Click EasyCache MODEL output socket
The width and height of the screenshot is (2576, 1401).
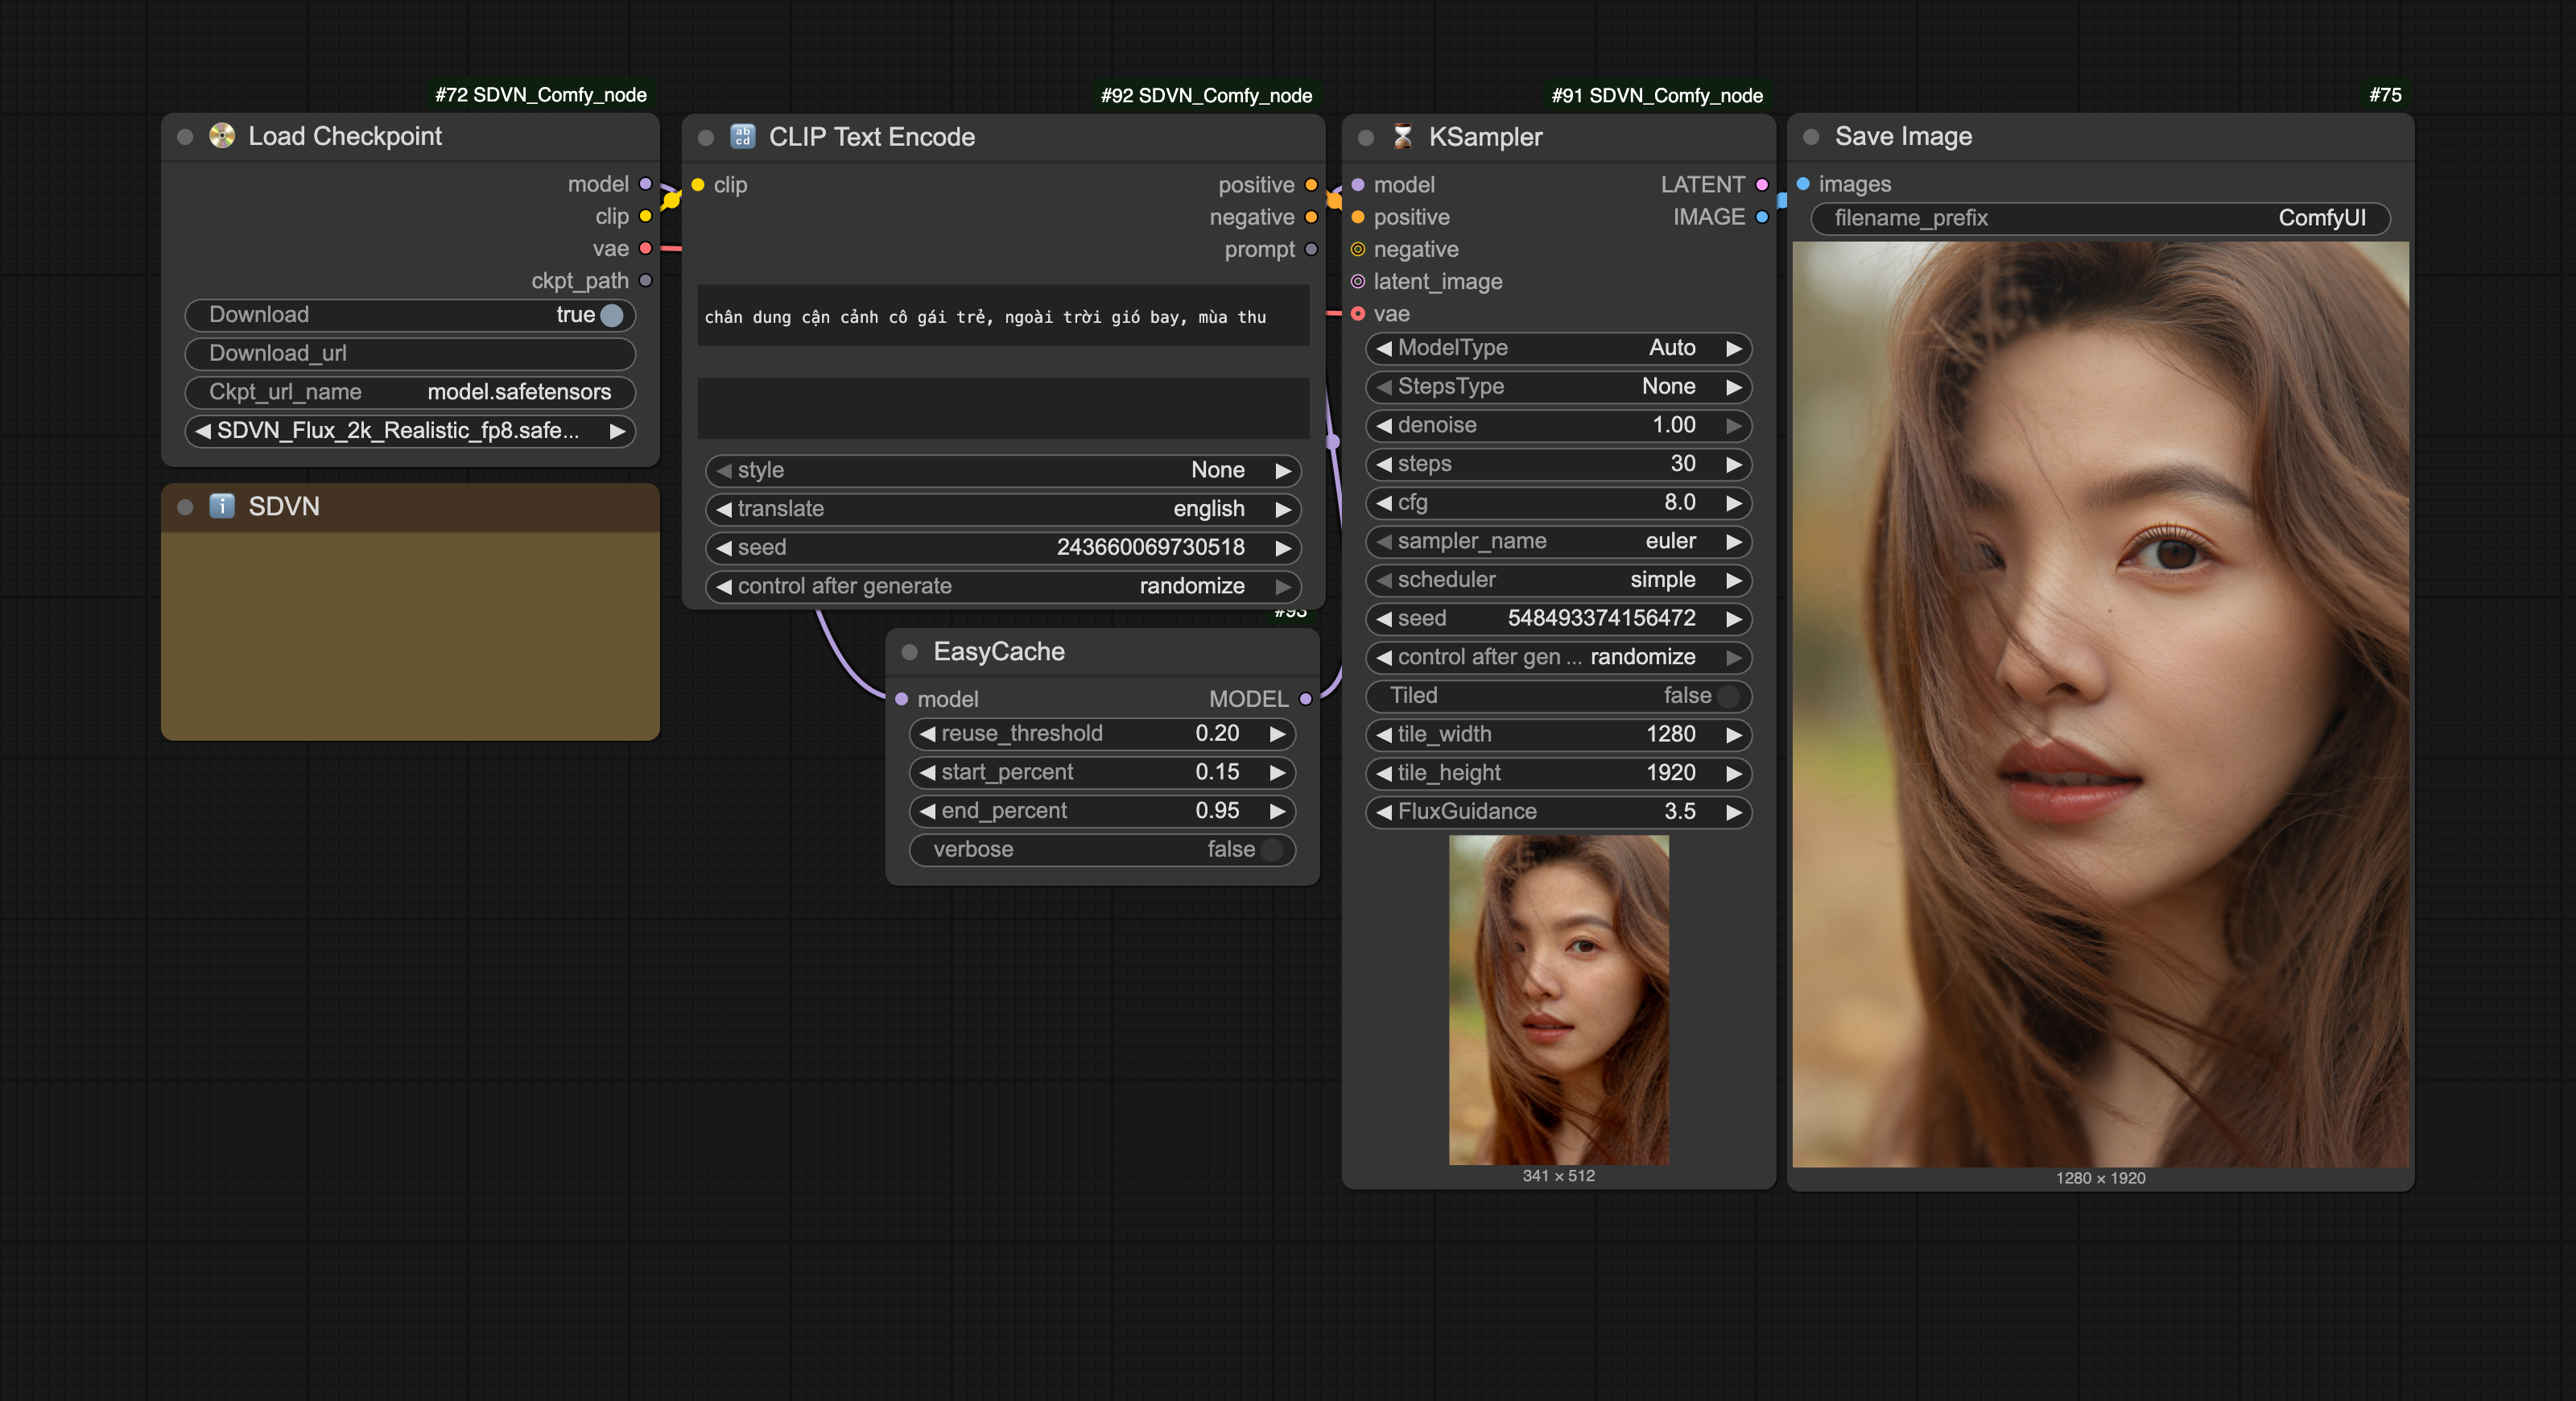pyautogui.click(x=1305, y=699)
